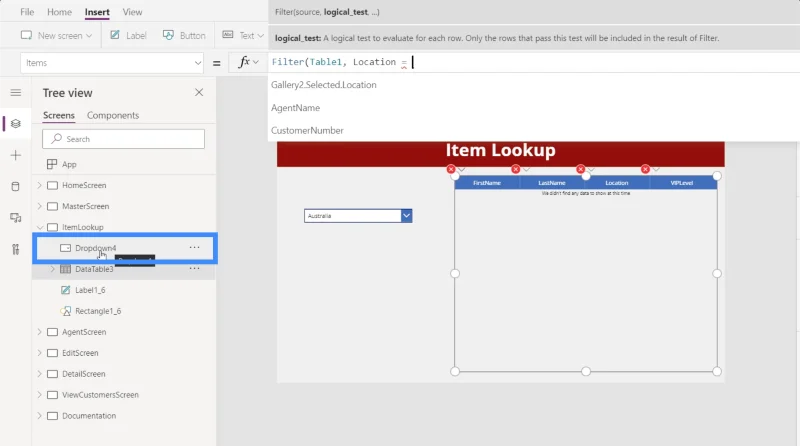Switch to the Home tab
Screen dimensions: 800x446
[x=59, y=12]
